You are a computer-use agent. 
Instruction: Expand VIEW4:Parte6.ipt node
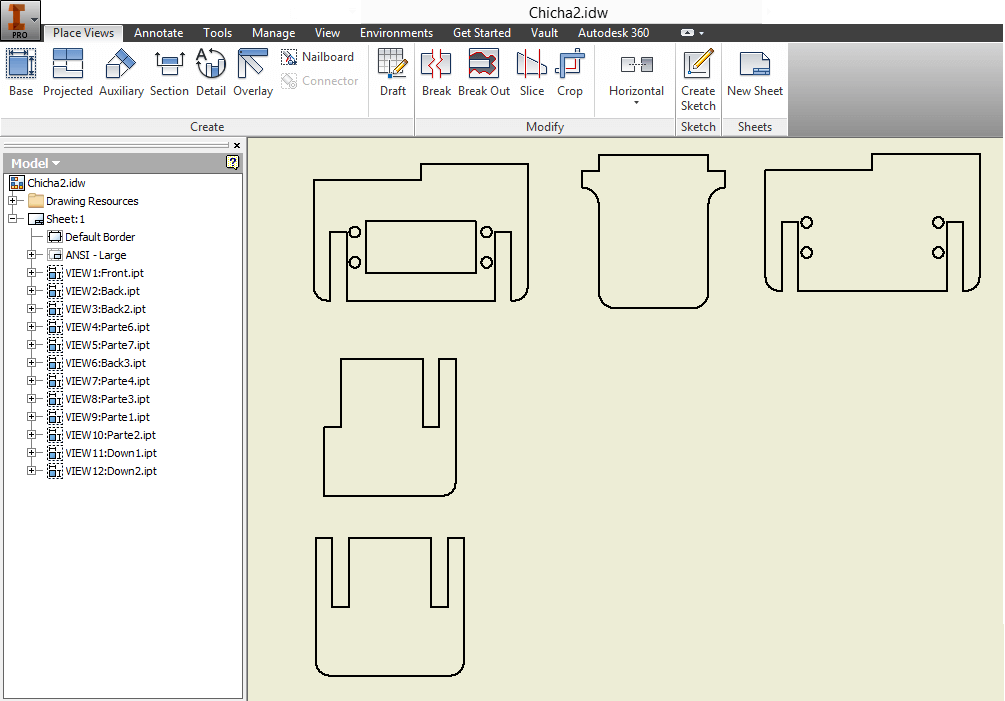31,326
